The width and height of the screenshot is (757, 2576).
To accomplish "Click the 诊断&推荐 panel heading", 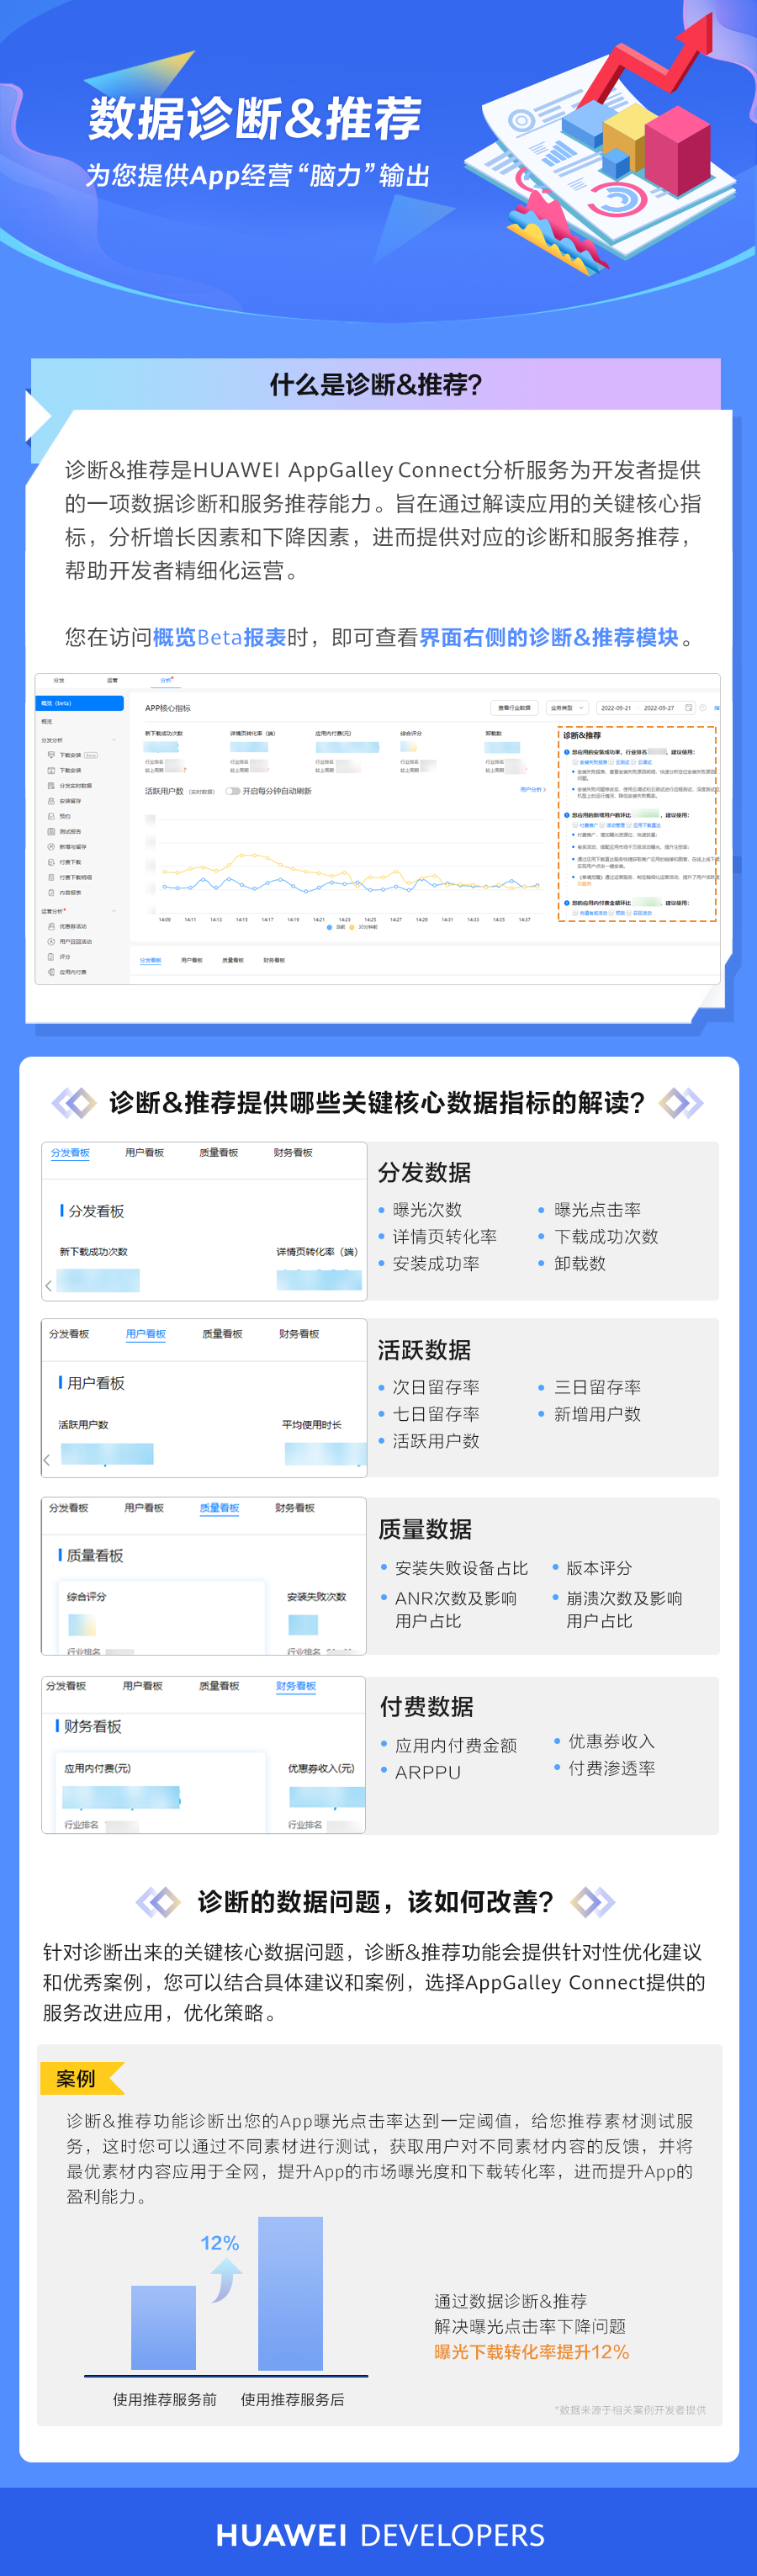I will click(582, 735).
